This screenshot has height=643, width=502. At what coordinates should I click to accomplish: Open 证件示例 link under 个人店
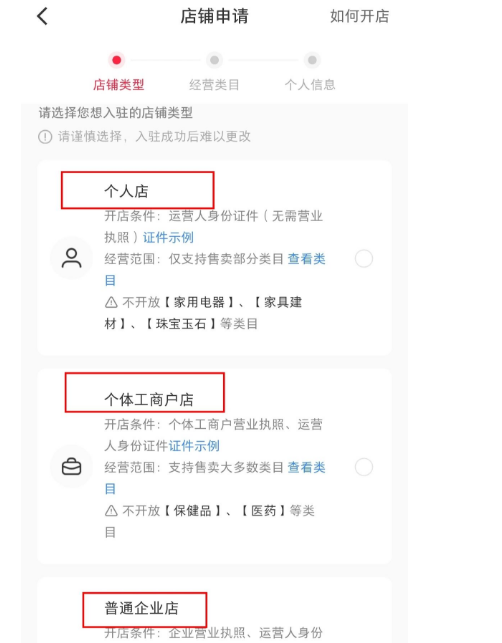pos(168,237)
